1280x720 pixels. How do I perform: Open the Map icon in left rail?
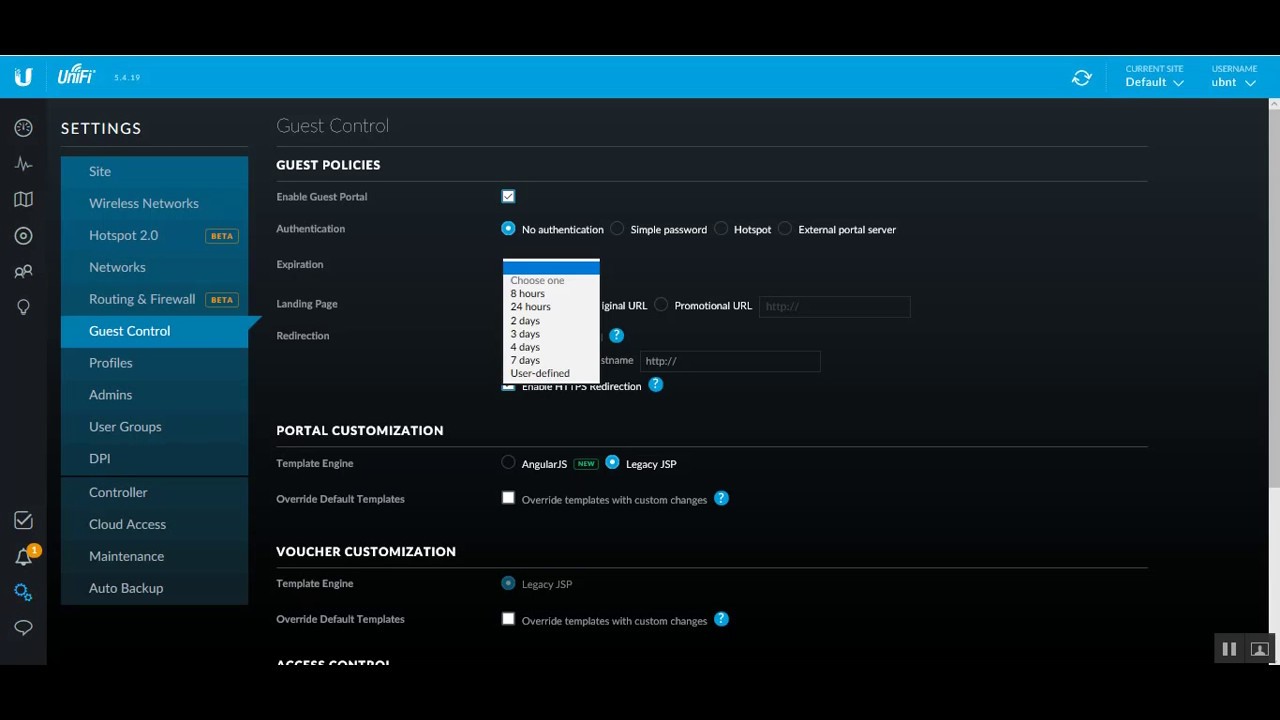(23, 200)
